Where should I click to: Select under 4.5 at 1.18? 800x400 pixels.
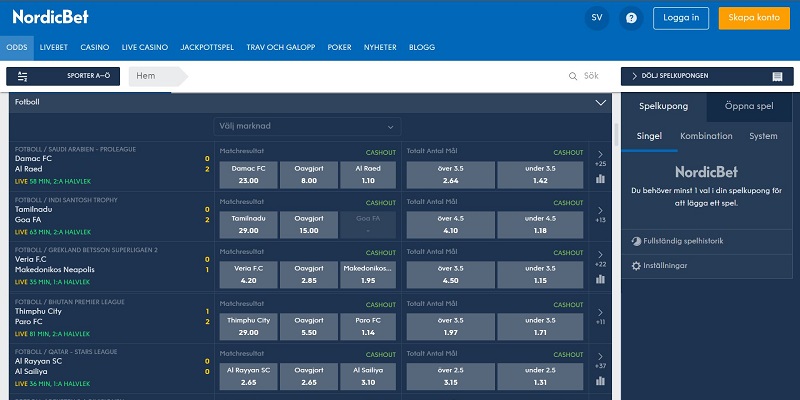coord(540,225)
